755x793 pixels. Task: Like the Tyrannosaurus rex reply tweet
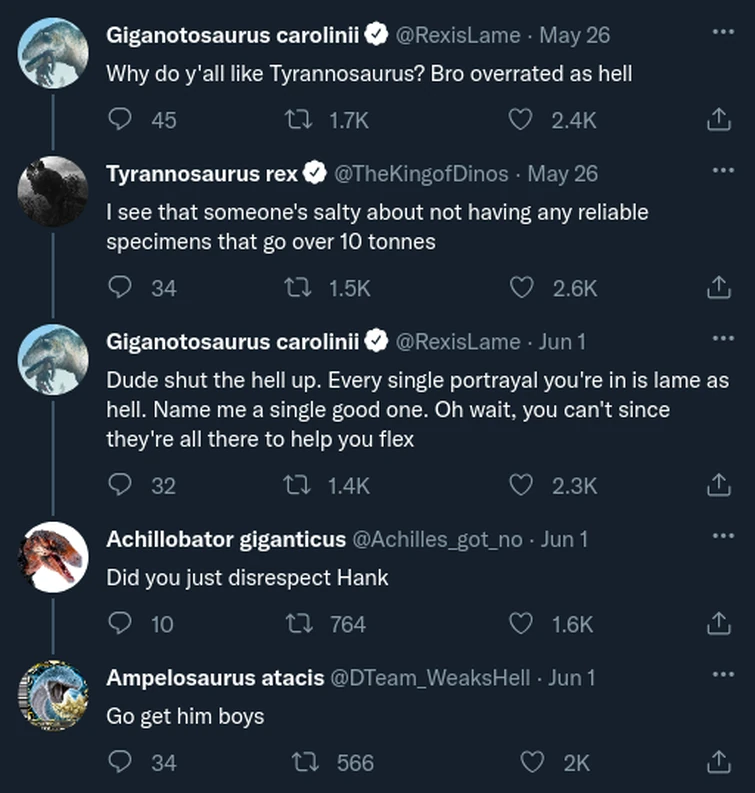tap(521, 288)
